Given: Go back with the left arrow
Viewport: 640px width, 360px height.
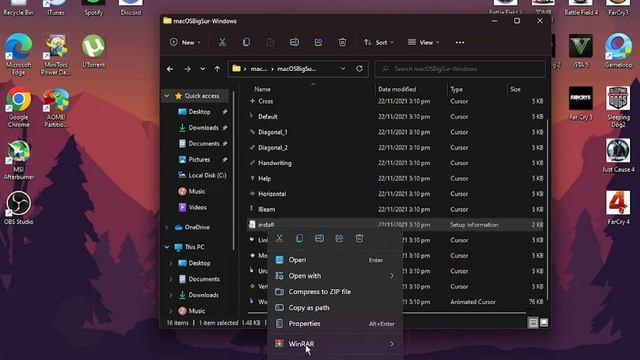Looking at the screenshot, I should [x=170, y=69].
